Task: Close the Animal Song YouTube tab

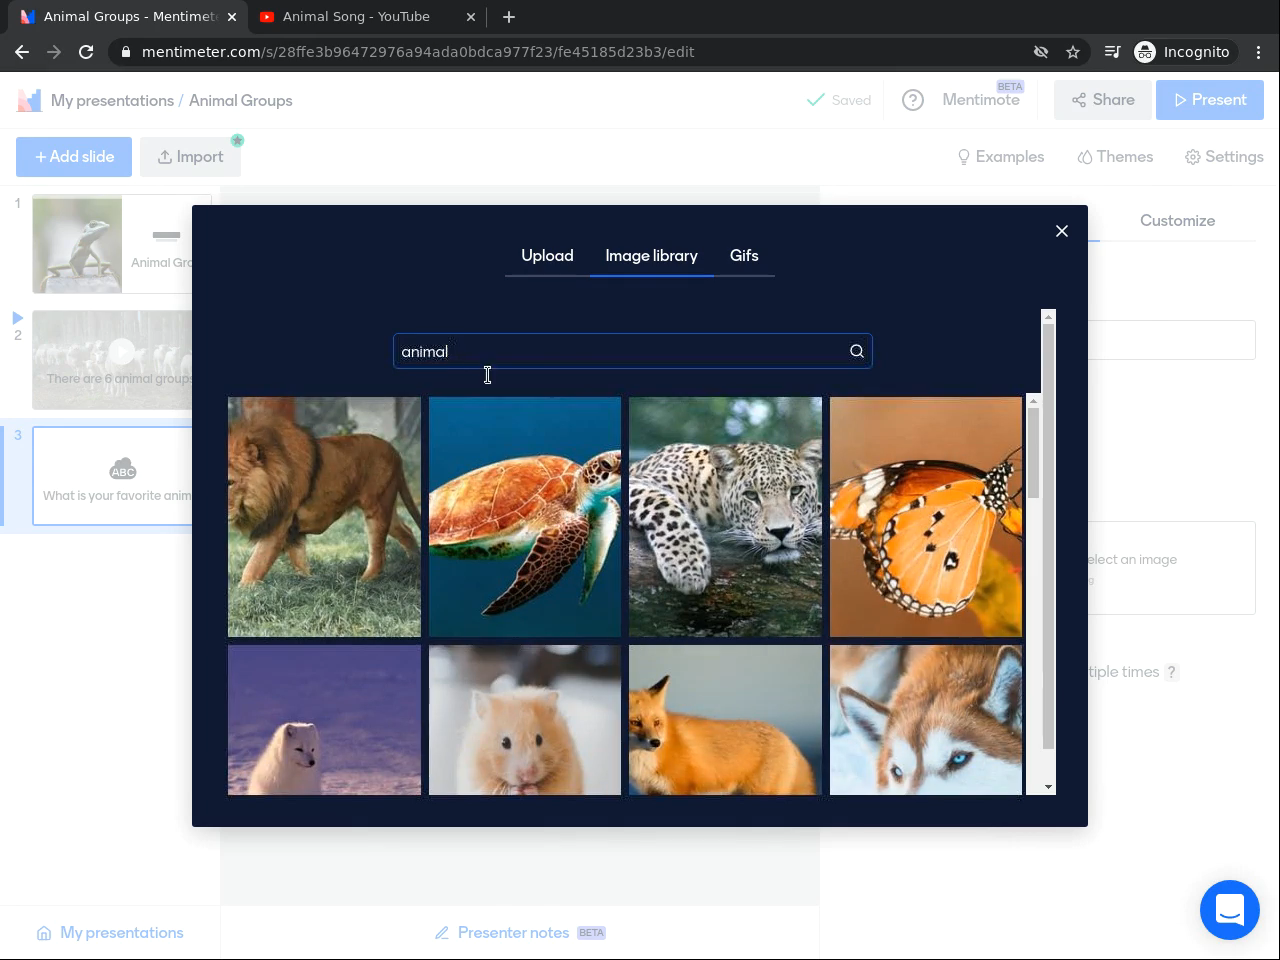Action: pos(471,17)
